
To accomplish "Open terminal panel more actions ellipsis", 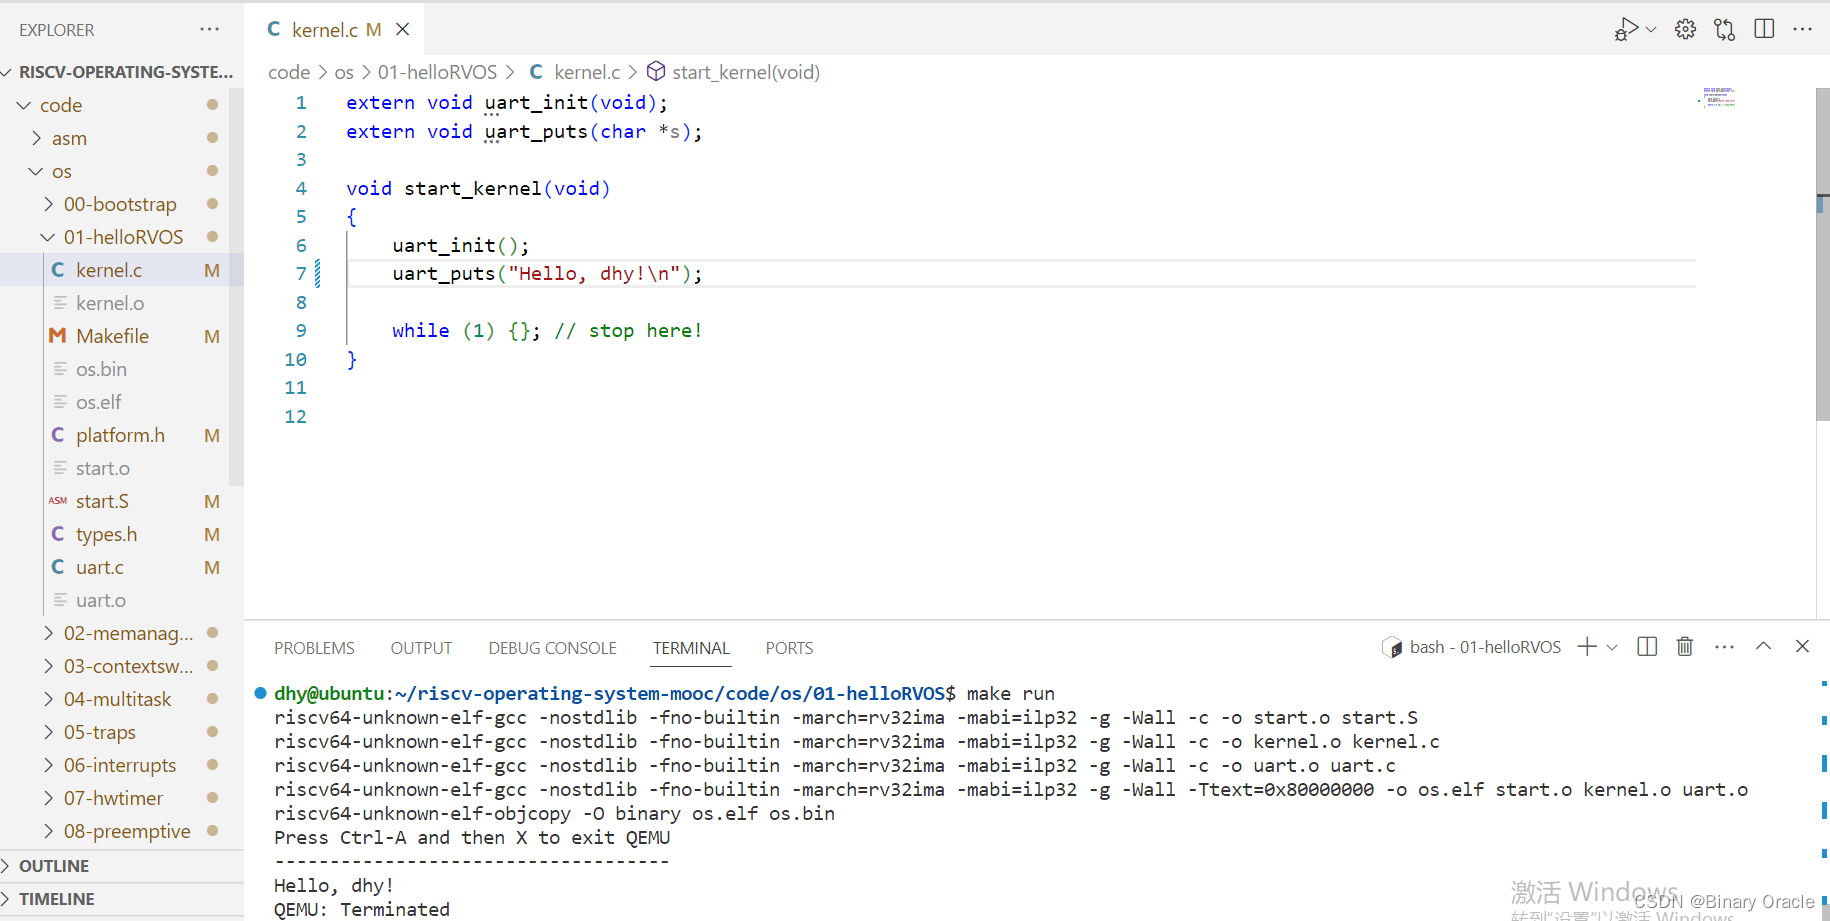I will coord(1724,647).
